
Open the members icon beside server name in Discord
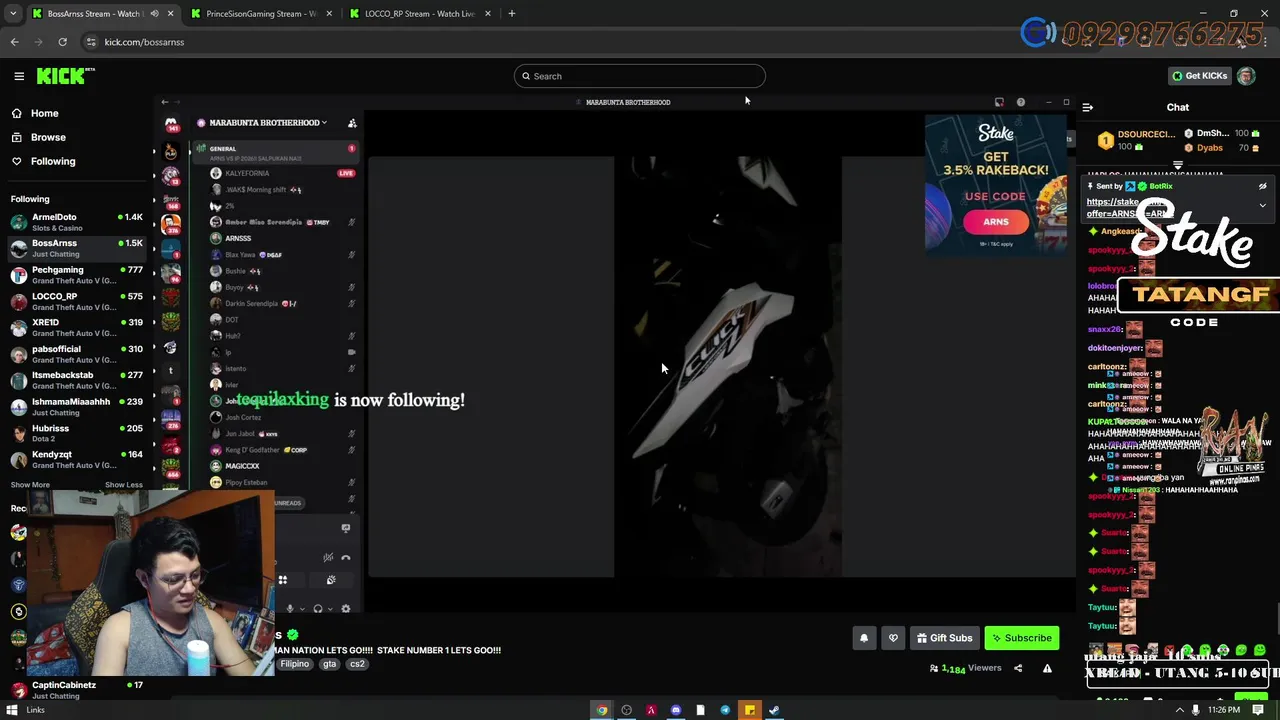352,123
